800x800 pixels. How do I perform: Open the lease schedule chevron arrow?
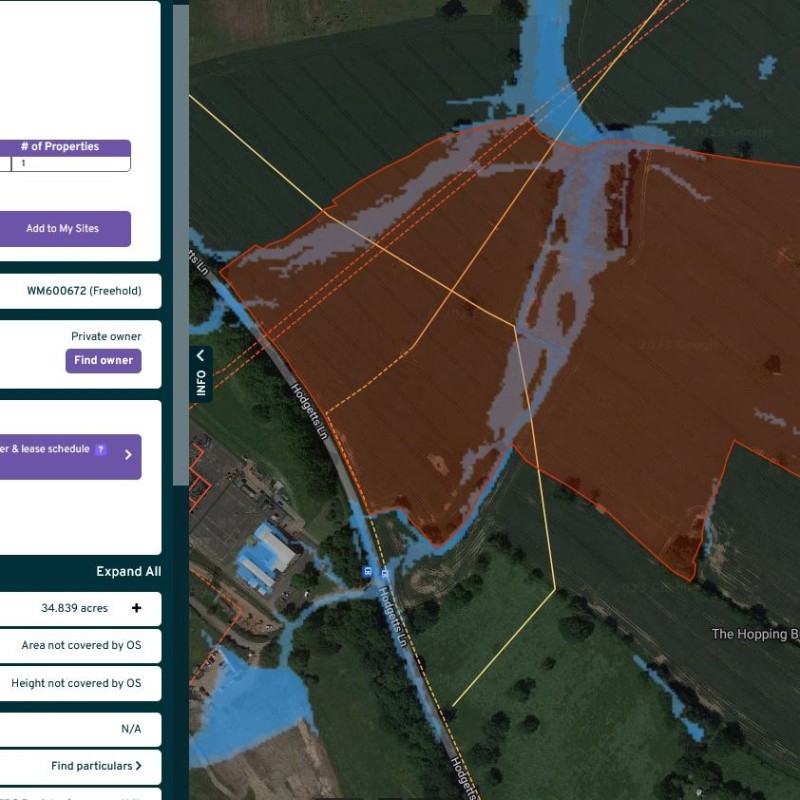pyautogui.click(x=128, y=455)
